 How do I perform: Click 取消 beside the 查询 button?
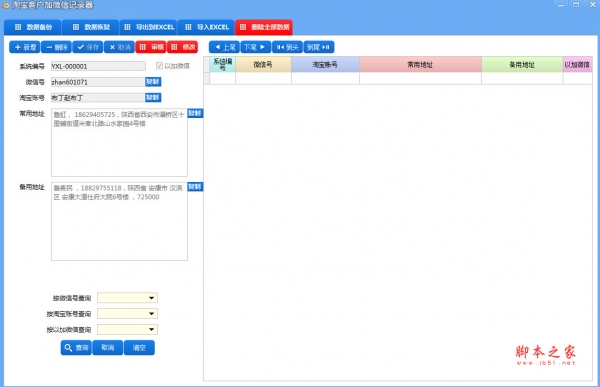tap(108, 348)
